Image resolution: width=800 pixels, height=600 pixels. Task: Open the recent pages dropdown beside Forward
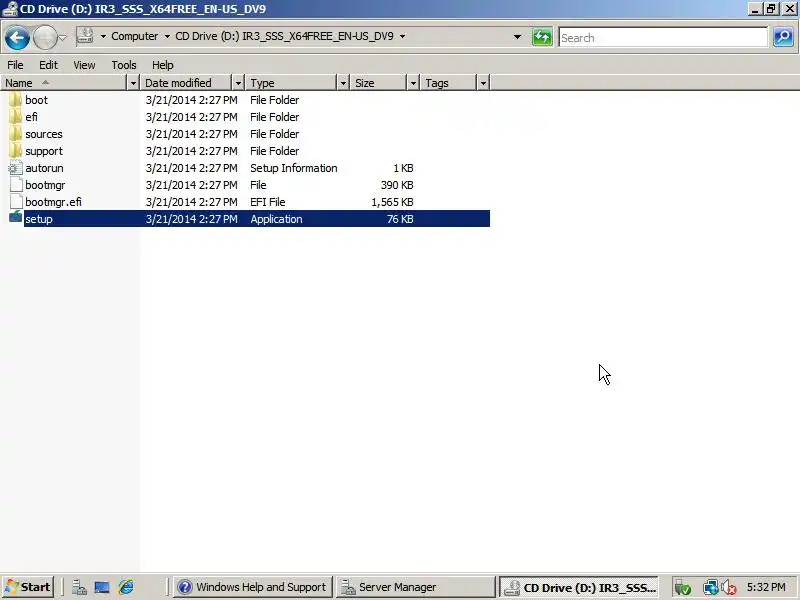62,37
